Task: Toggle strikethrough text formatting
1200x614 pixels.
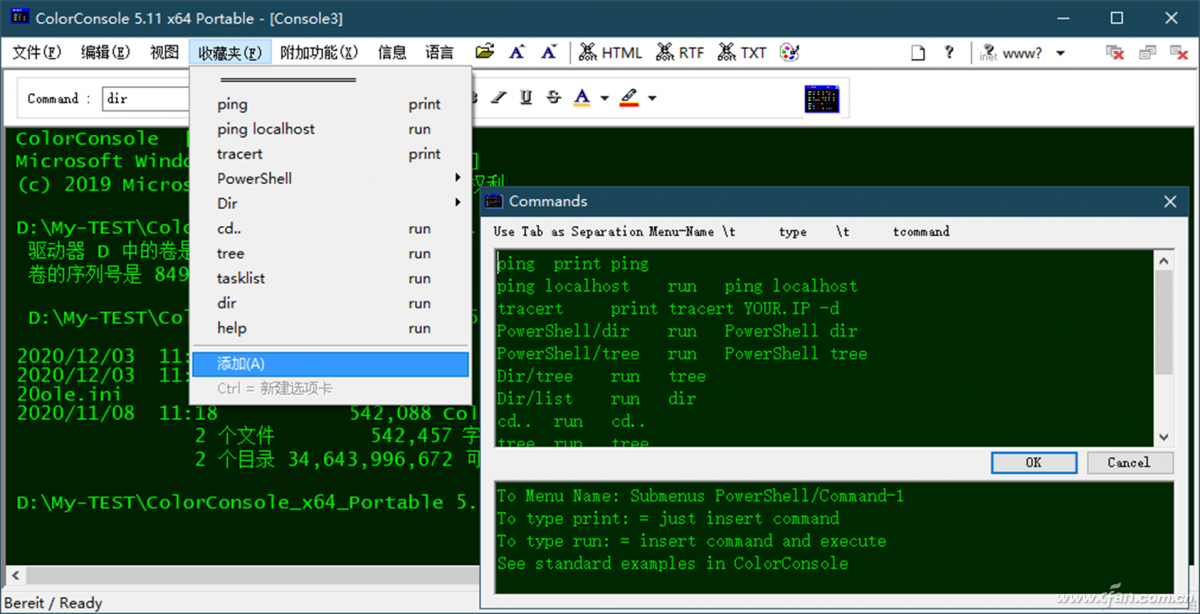Action: (553, 98)
